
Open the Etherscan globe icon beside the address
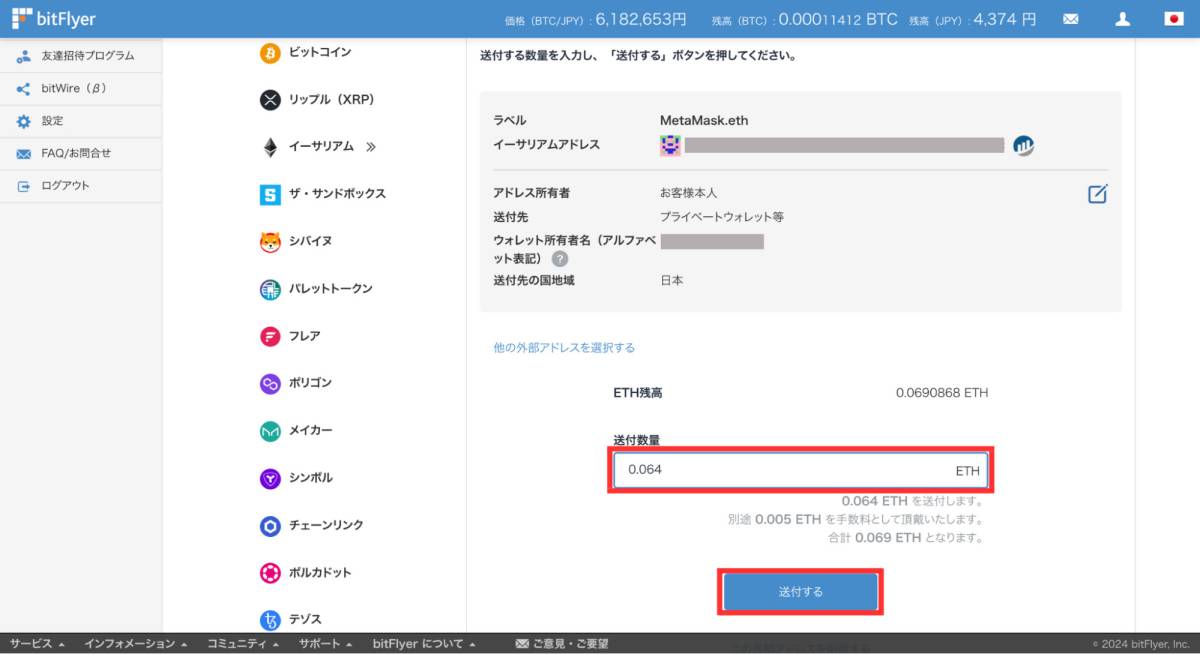(x=1022, y=145)
